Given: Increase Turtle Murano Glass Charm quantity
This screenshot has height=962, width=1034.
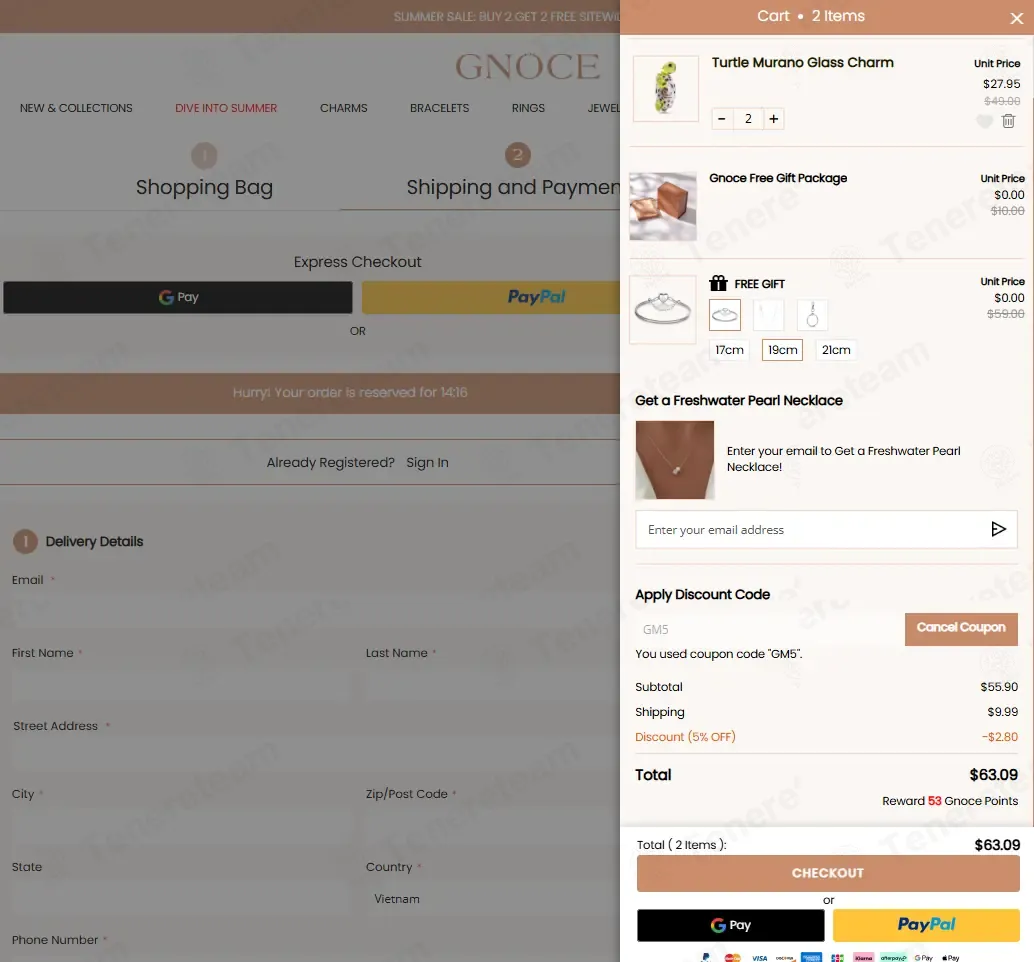Looking at the screenshot, I should tap(774, 119).
